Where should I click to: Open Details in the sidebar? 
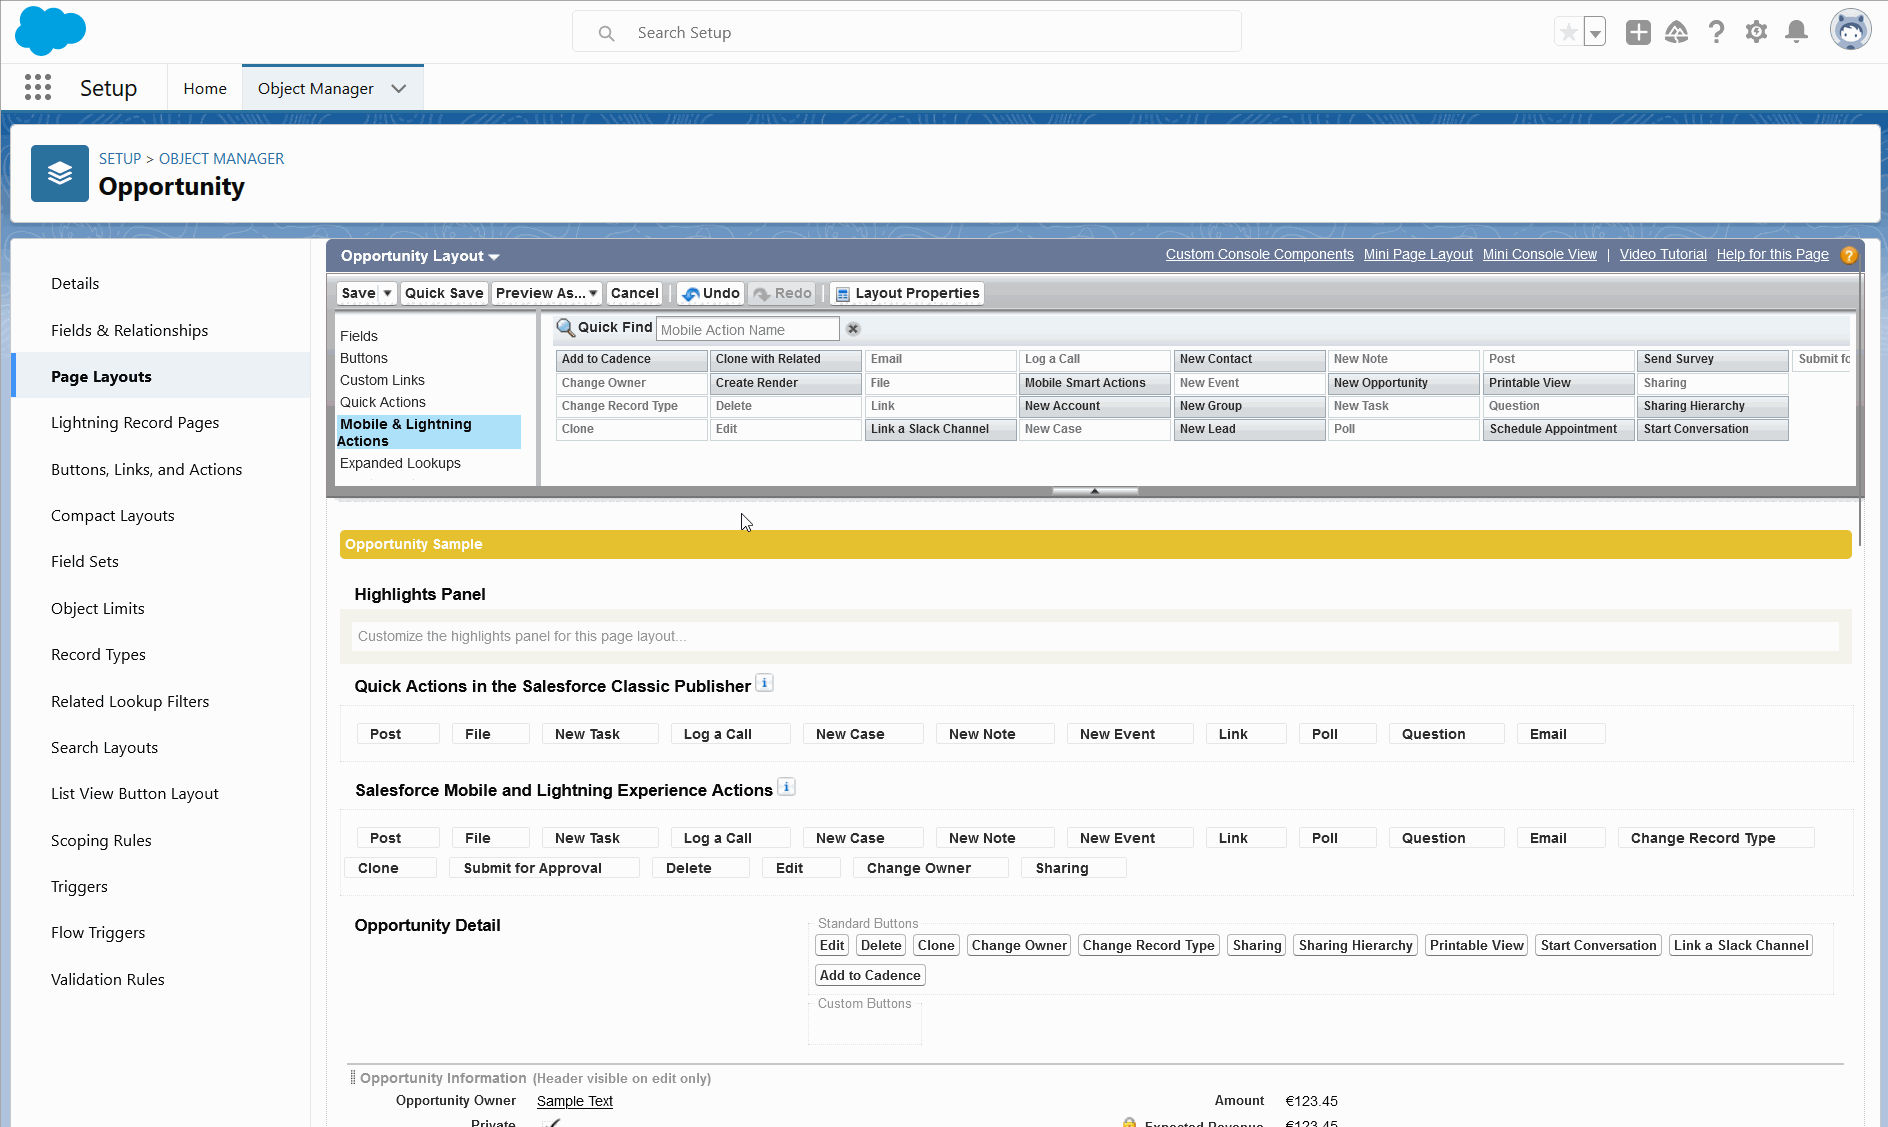tap(75, 283)
